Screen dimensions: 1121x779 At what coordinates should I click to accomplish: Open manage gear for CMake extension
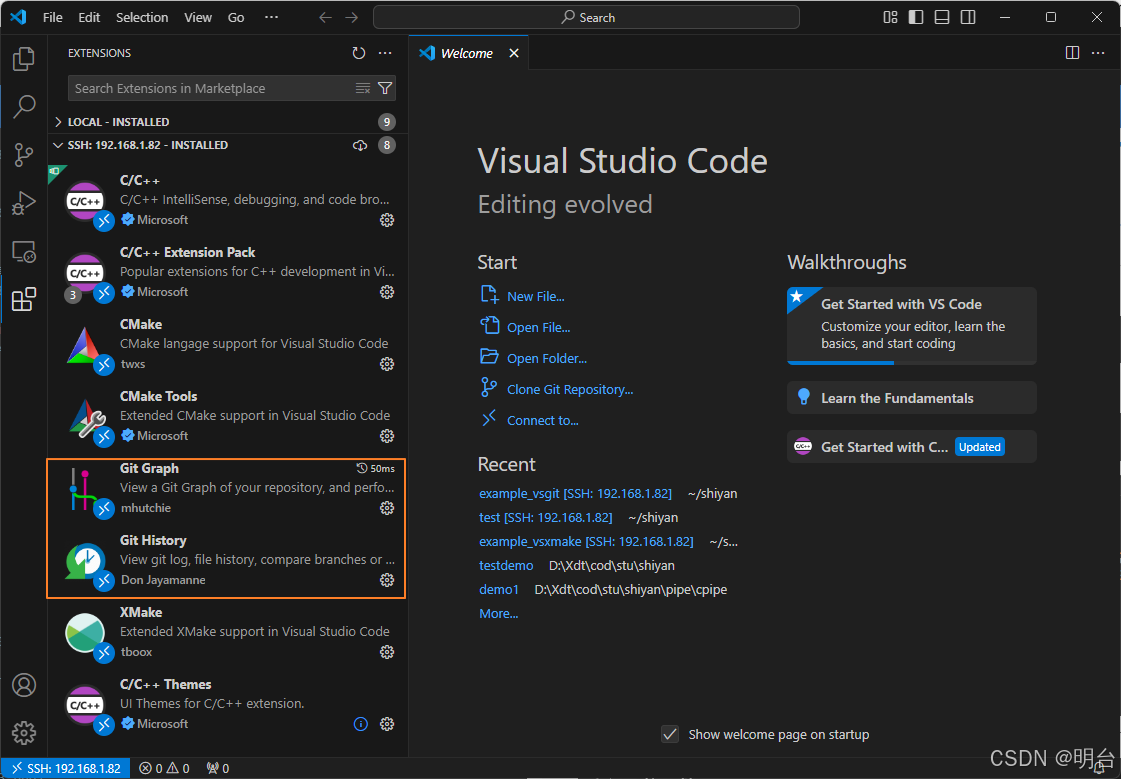pos(387,364)
